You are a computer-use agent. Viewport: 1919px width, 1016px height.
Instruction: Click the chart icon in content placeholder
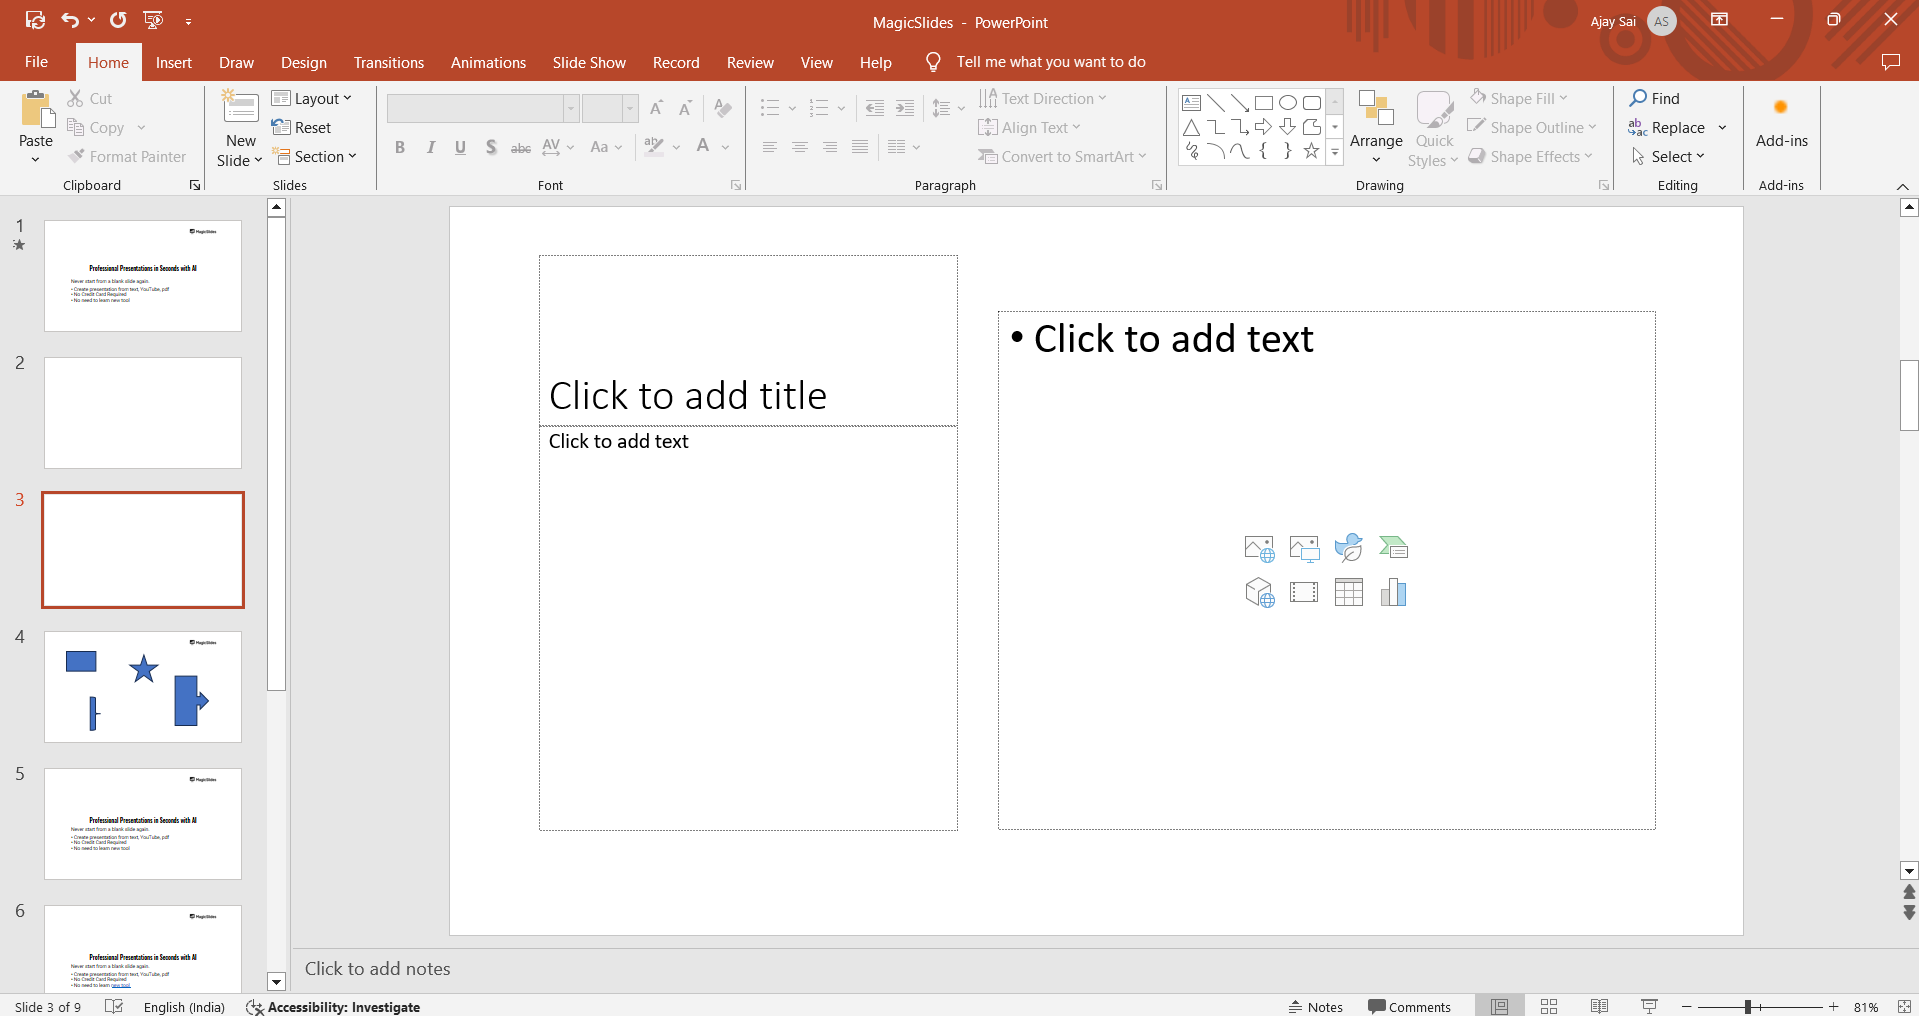pyautogui.click(x=1393, y=593)
